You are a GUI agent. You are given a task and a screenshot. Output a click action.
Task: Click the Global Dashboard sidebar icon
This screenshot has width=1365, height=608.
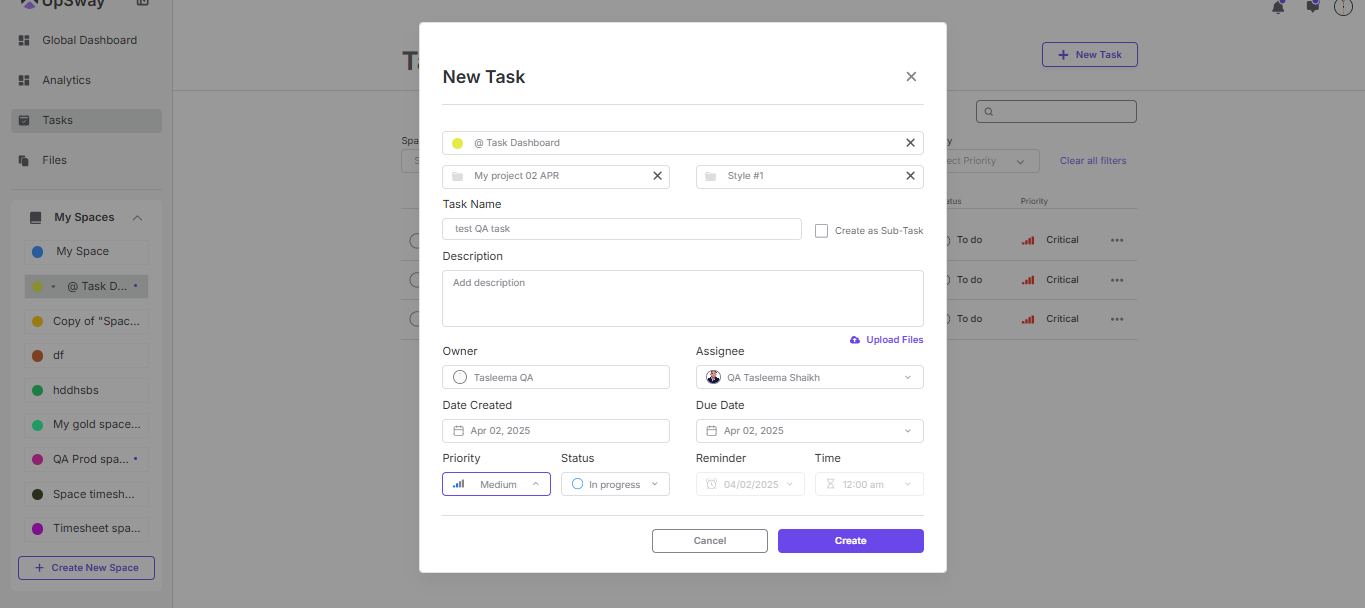24,40
